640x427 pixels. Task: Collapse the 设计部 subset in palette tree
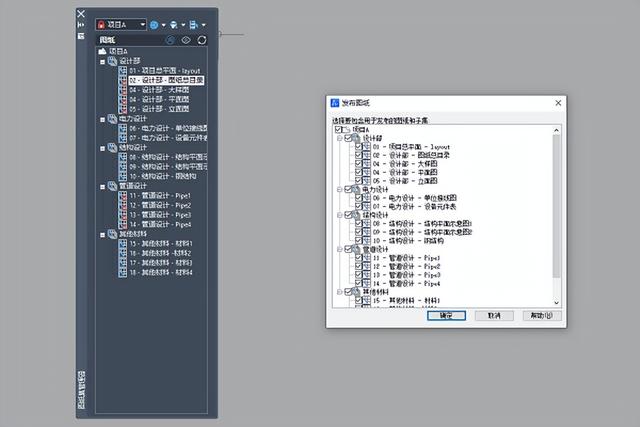[x=102, y=61]
